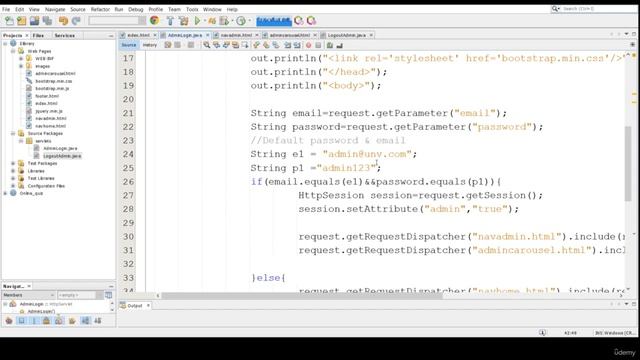Click the New Project toolbar icon
Image resolution: width=640 pixels, height=360 pixels.
tap(22, 21)
